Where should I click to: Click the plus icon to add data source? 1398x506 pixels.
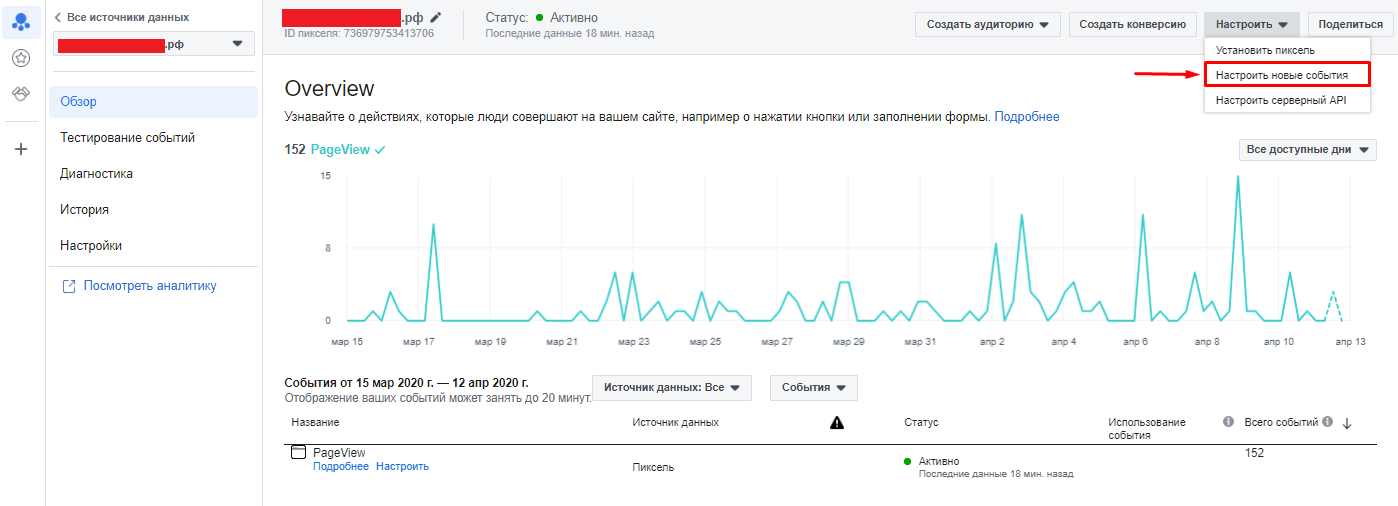[x=21, y=149]
